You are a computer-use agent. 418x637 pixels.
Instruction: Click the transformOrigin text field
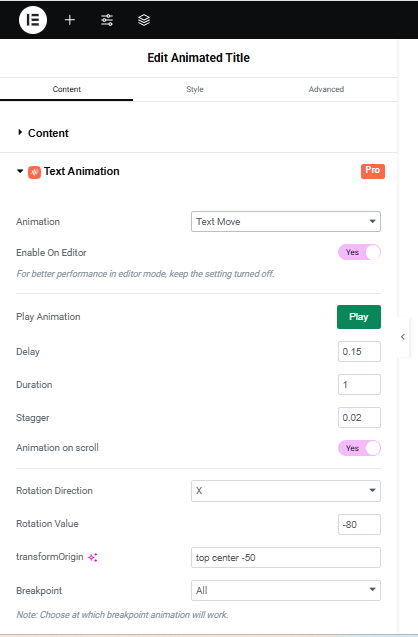[x=286, y=557]
